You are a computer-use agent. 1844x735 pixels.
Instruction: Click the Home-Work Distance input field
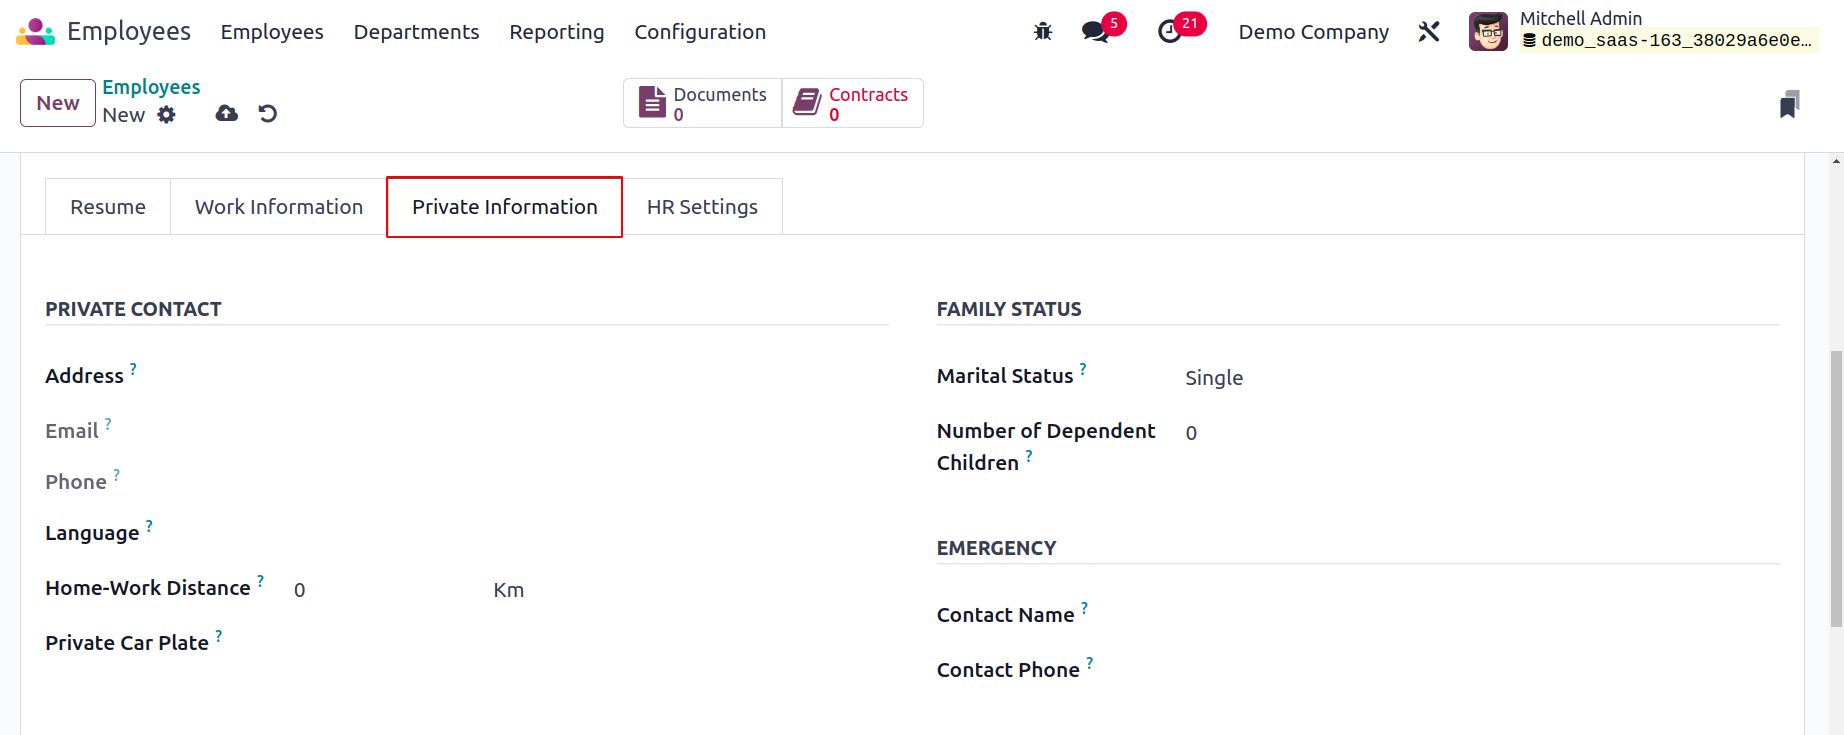coord(385,590)
